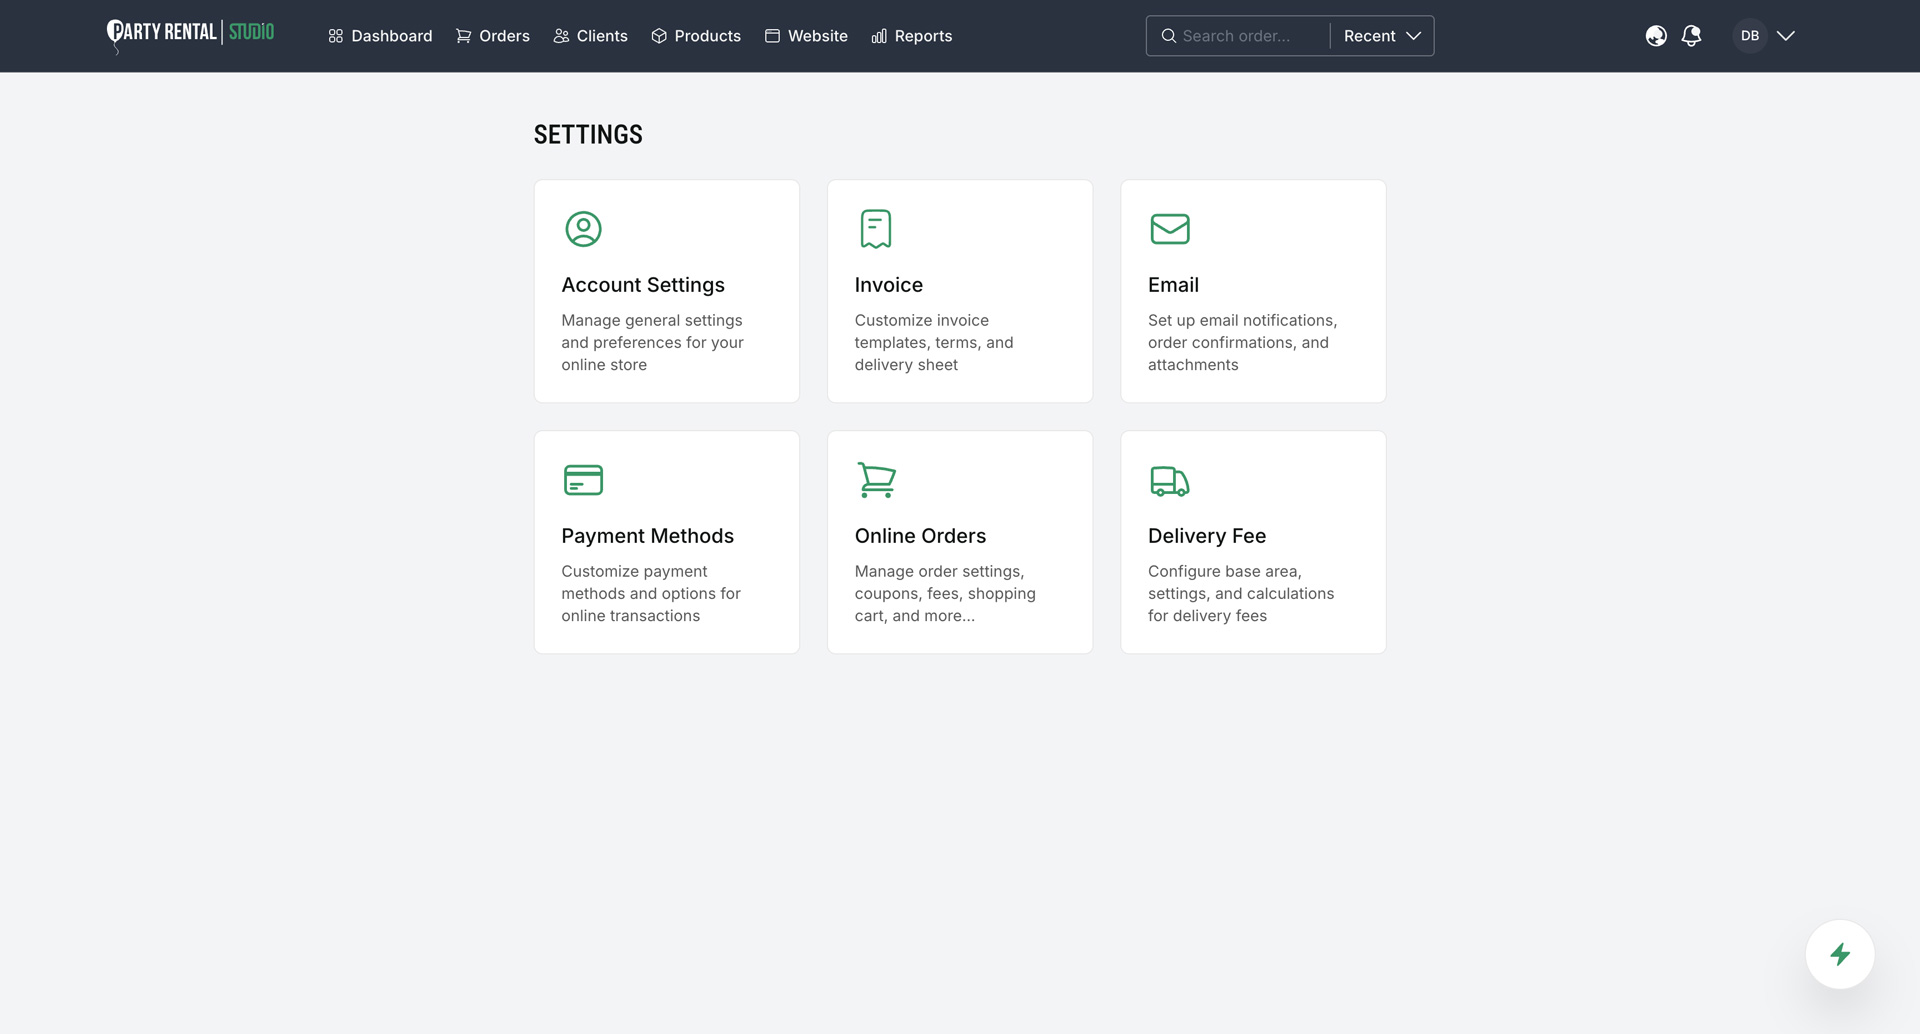Viewport: 1920px width, 1034px height.
Task: Click the Delivery Fee truck icon
Action: (1169, 481)
